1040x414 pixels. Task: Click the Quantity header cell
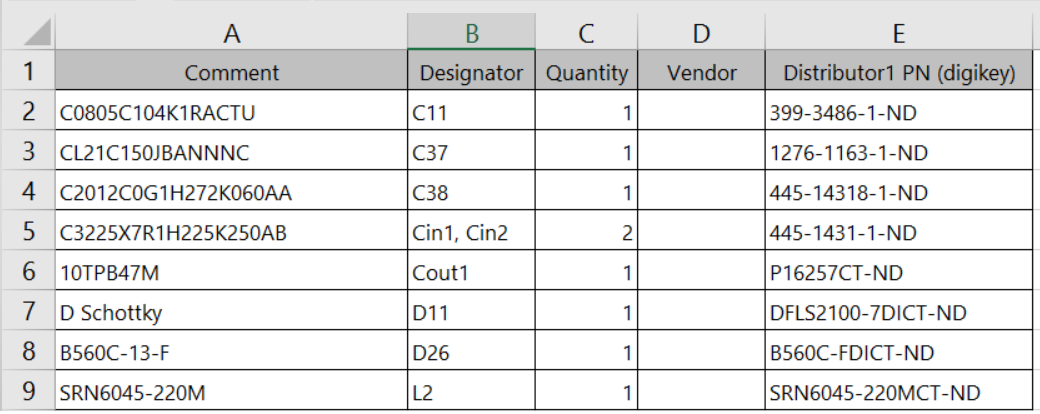(587, 72)
